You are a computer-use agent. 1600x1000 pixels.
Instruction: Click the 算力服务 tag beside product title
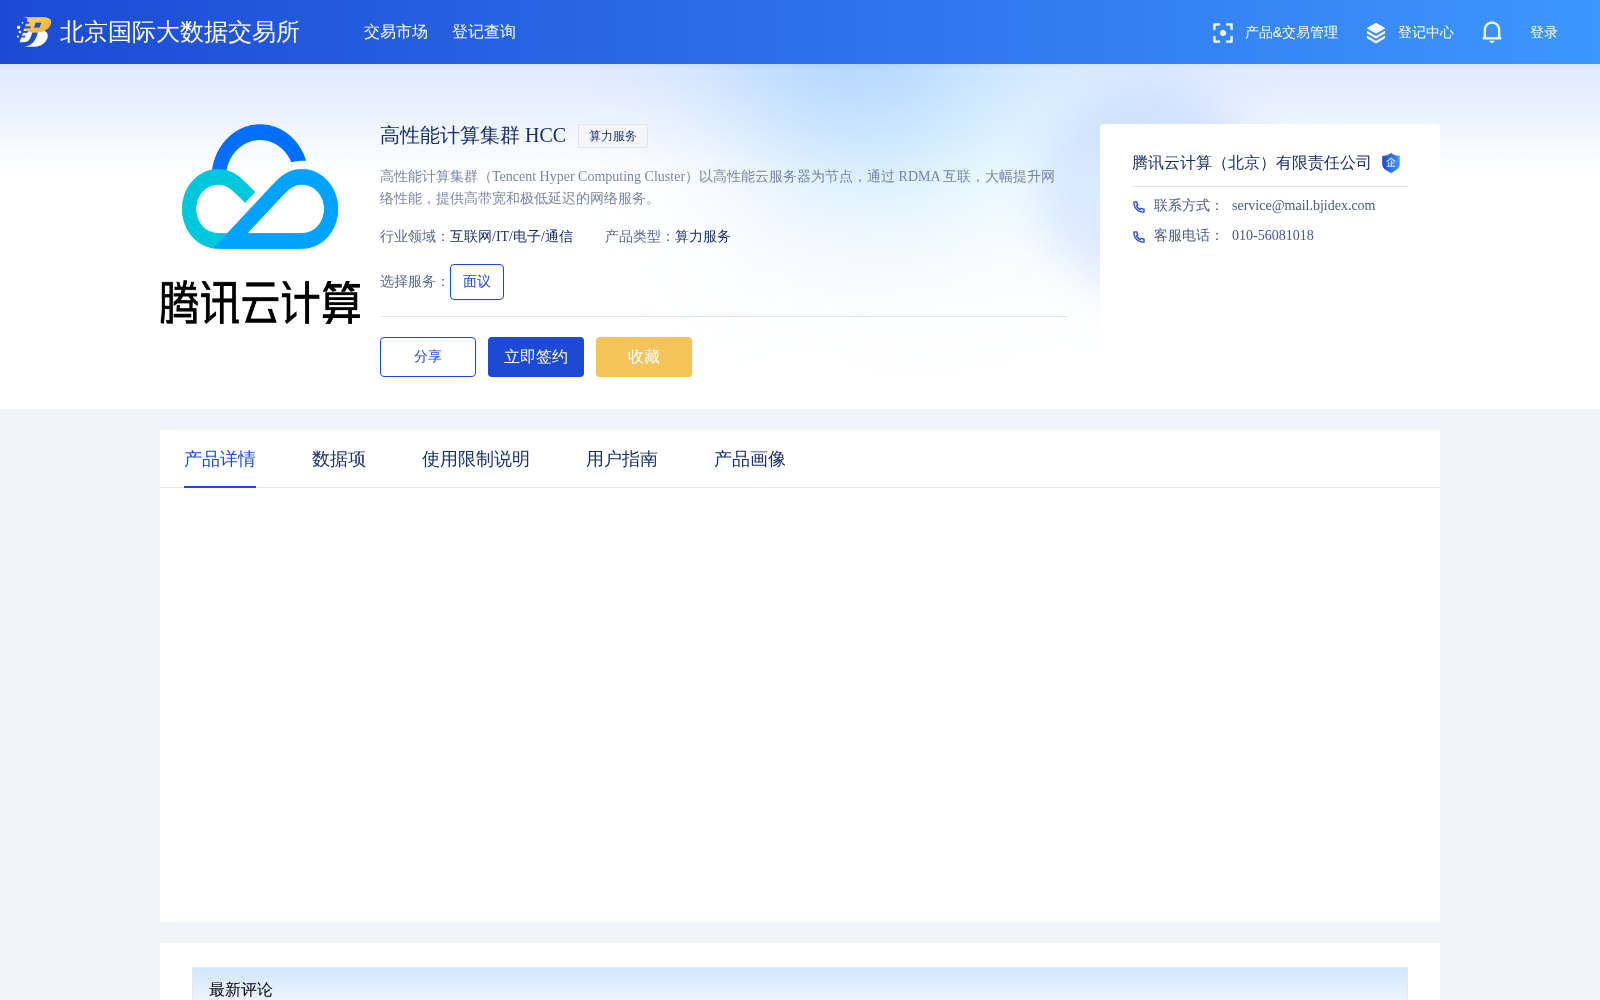(x=613, y=136)
